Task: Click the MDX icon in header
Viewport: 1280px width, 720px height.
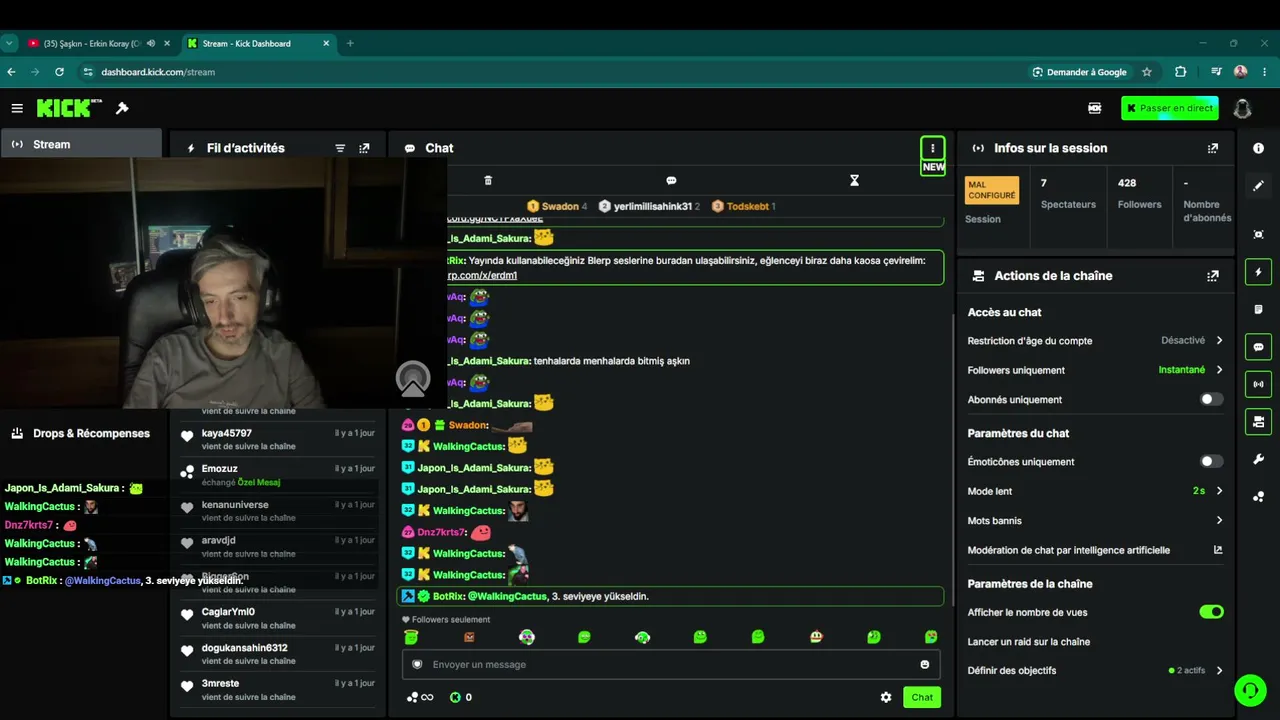Action: pos(1095,108)
